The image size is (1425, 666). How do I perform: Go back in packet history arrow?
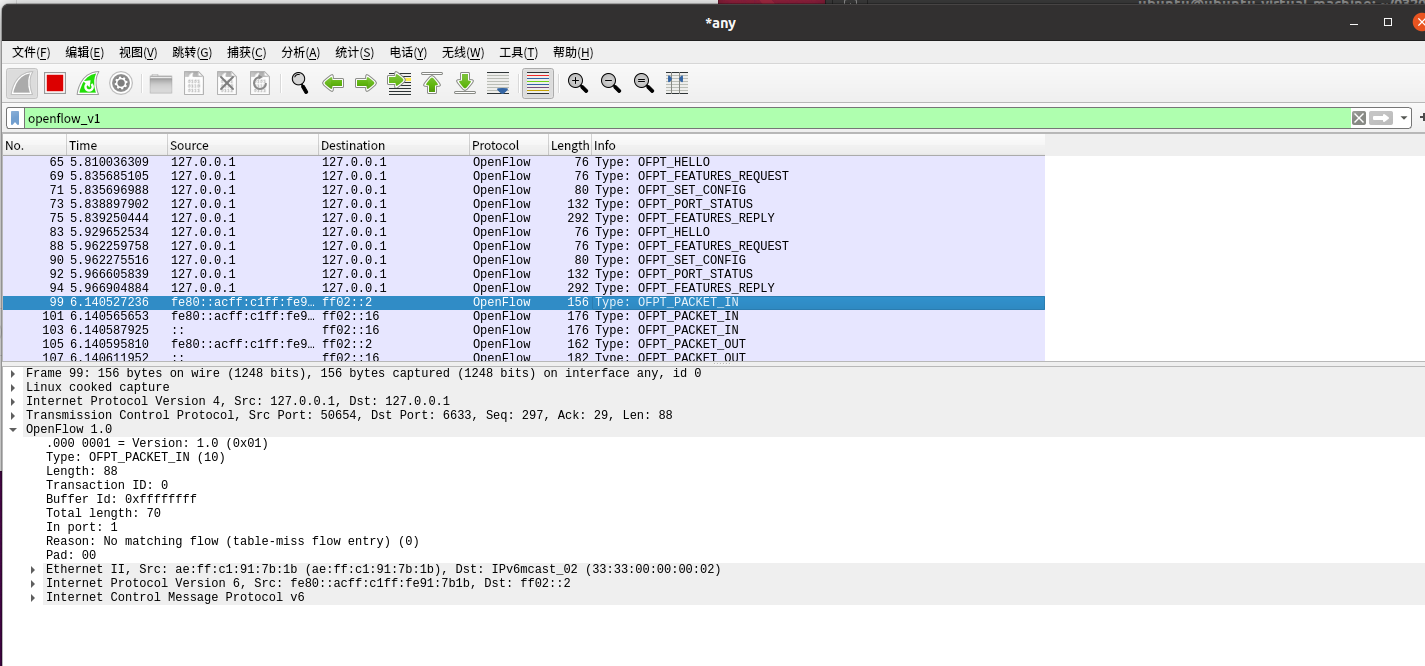(333, 83)
